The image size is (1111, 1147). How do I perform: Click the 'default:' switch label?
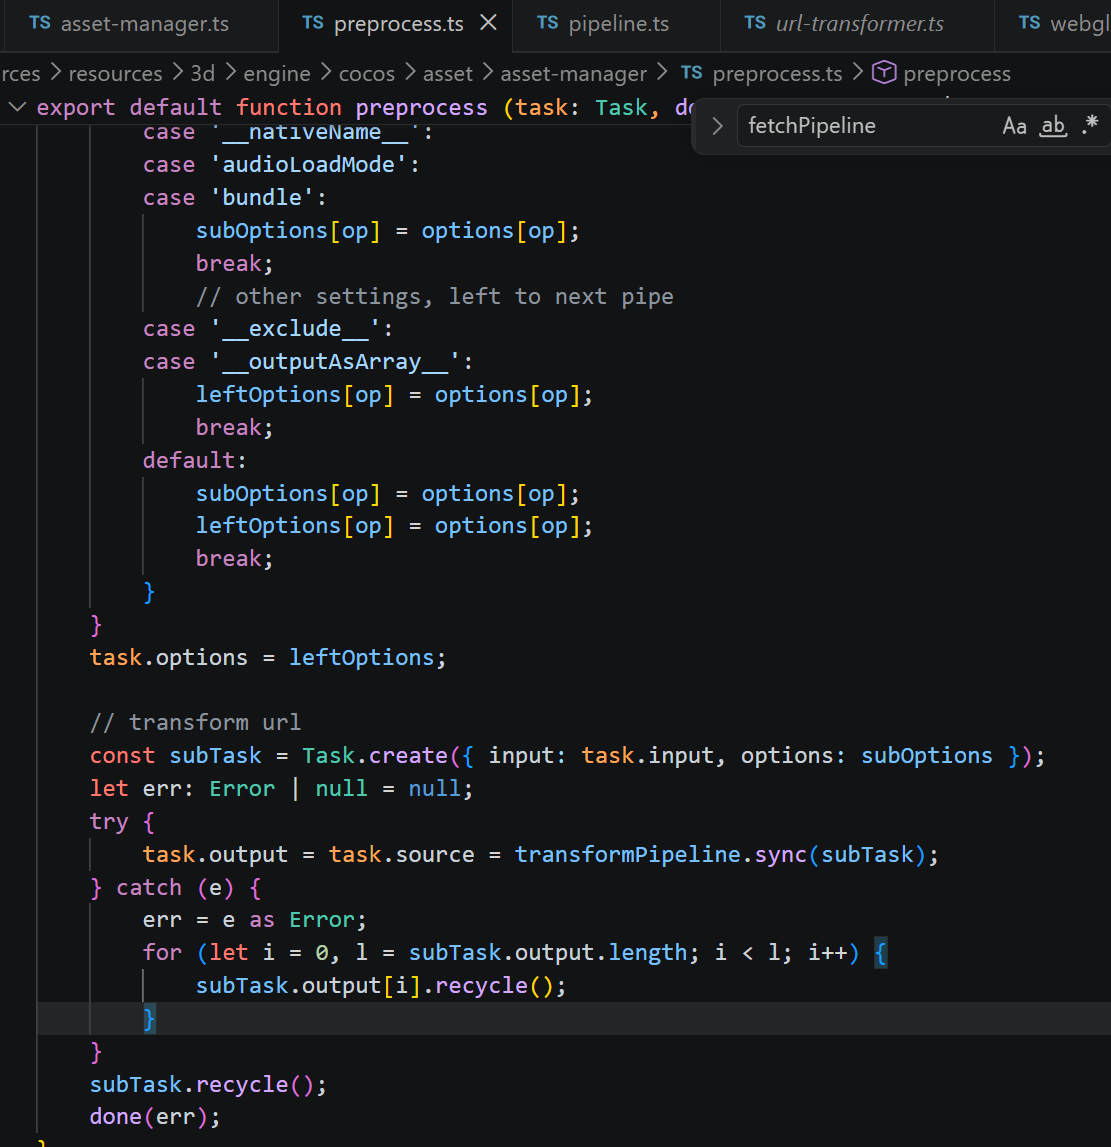(x=195, y=460)
